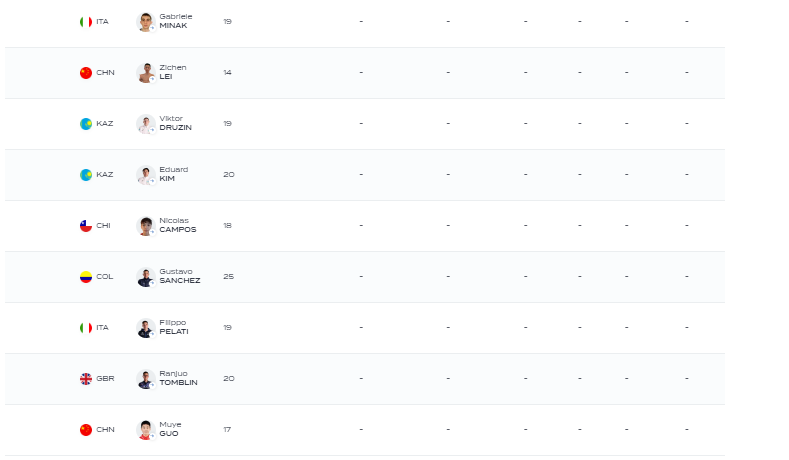
Task: Select Nicolas Campos's avatar picture
Action: click(x=146, y=226)
